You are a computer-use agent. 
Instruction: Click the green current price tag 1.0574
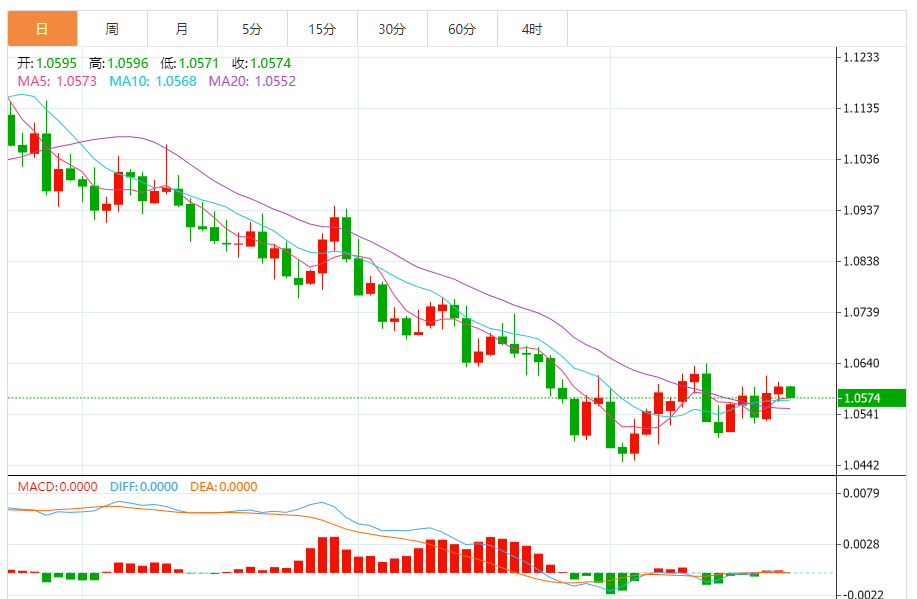pyautogui.click(x=872, y=398)
